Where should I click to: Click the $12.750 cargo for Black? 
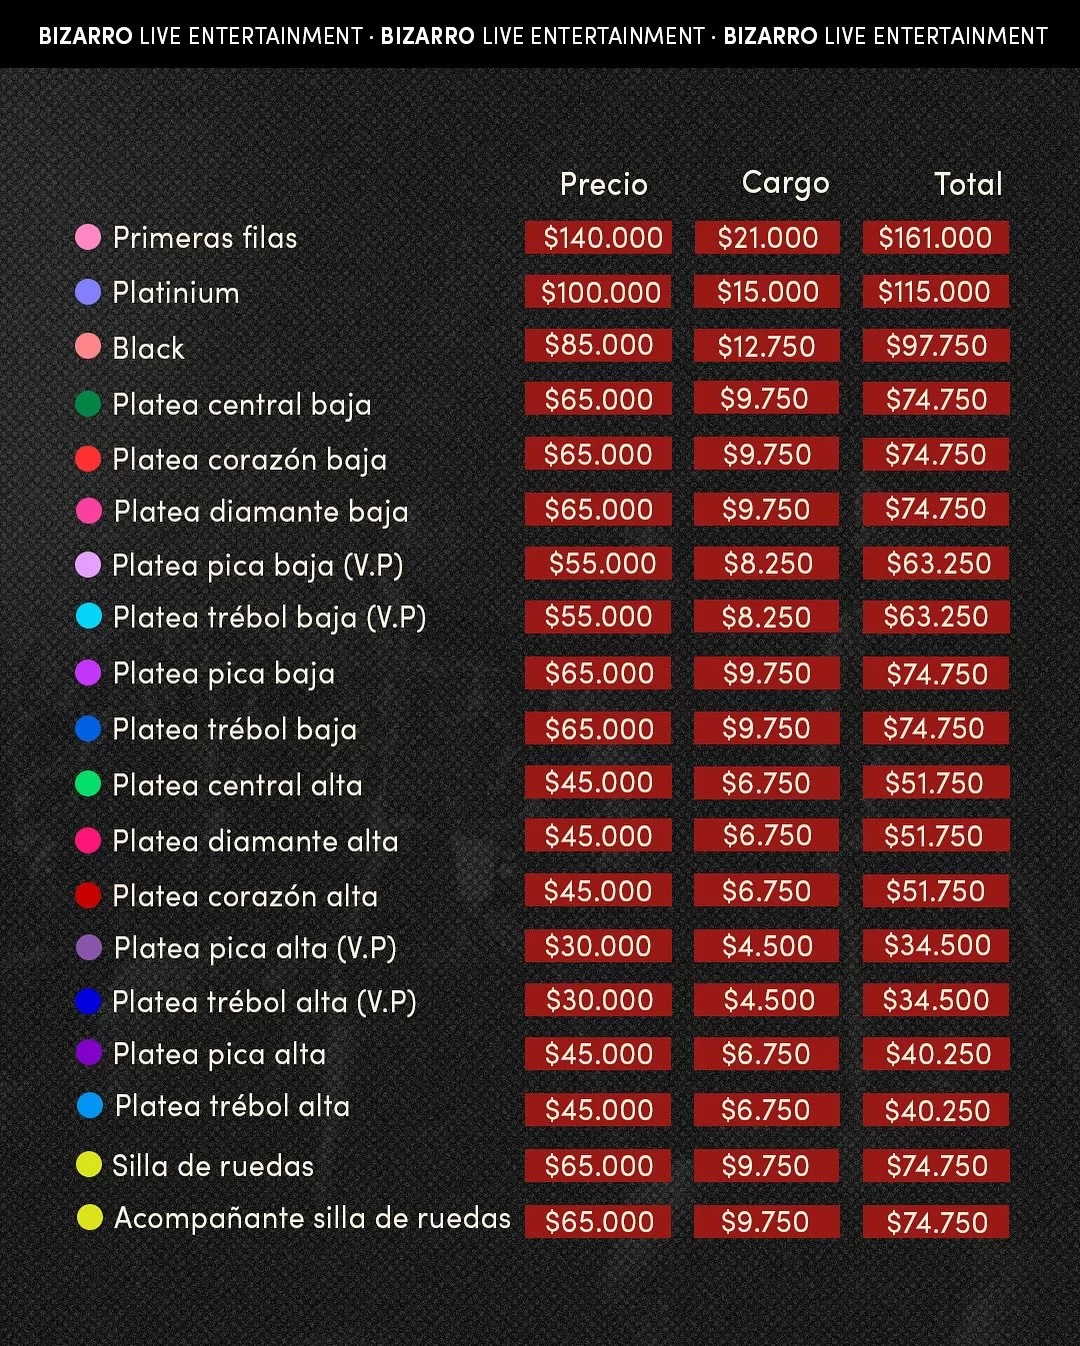pyautogui.click(x=767, y=346)
